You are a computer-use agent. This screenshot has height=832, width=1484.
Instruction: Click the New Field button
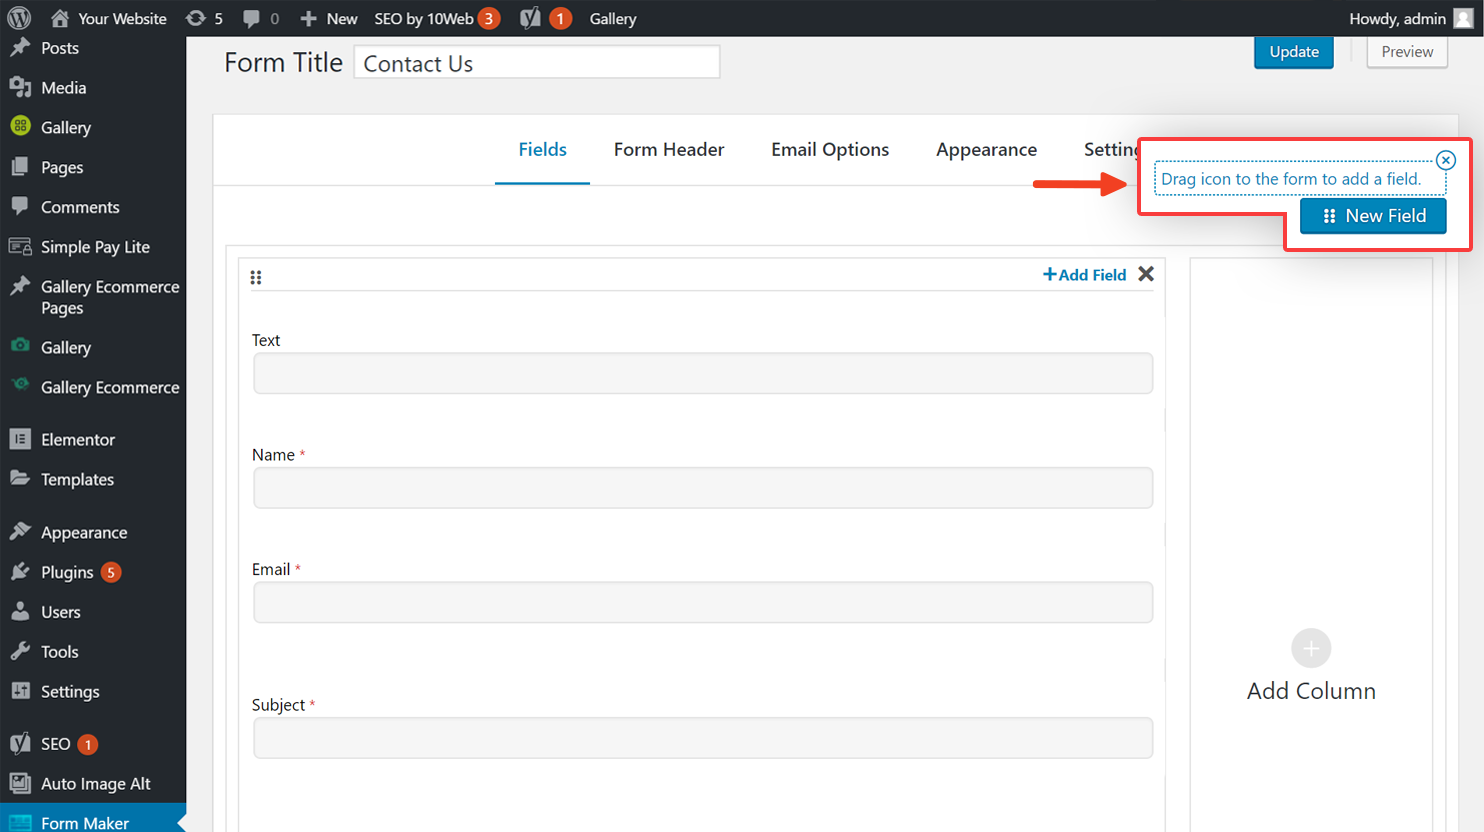point(1373,216)
